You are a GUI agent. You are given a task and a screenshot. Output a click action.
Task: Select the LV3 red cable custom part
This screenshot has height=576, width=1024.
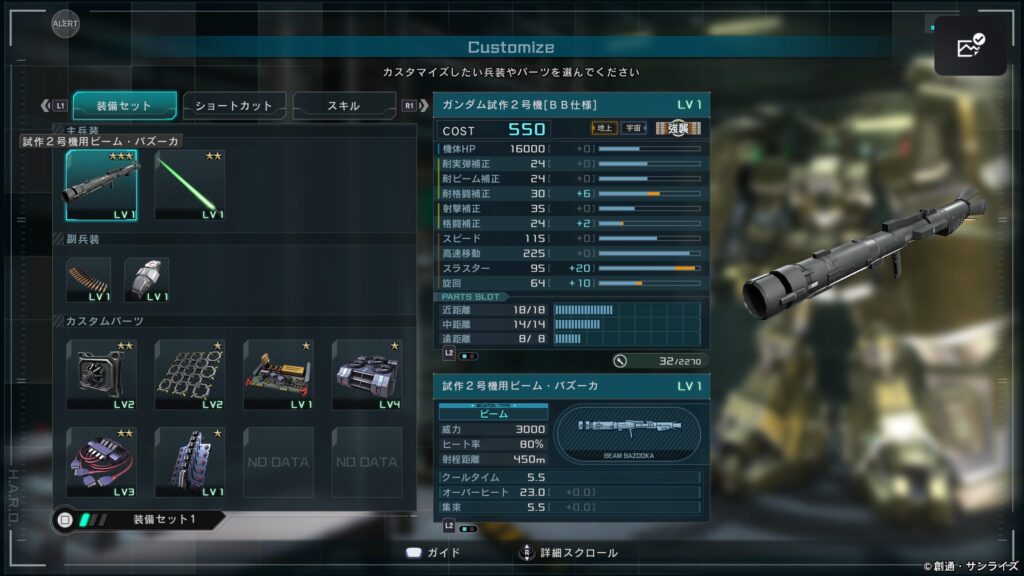(101, 462)
